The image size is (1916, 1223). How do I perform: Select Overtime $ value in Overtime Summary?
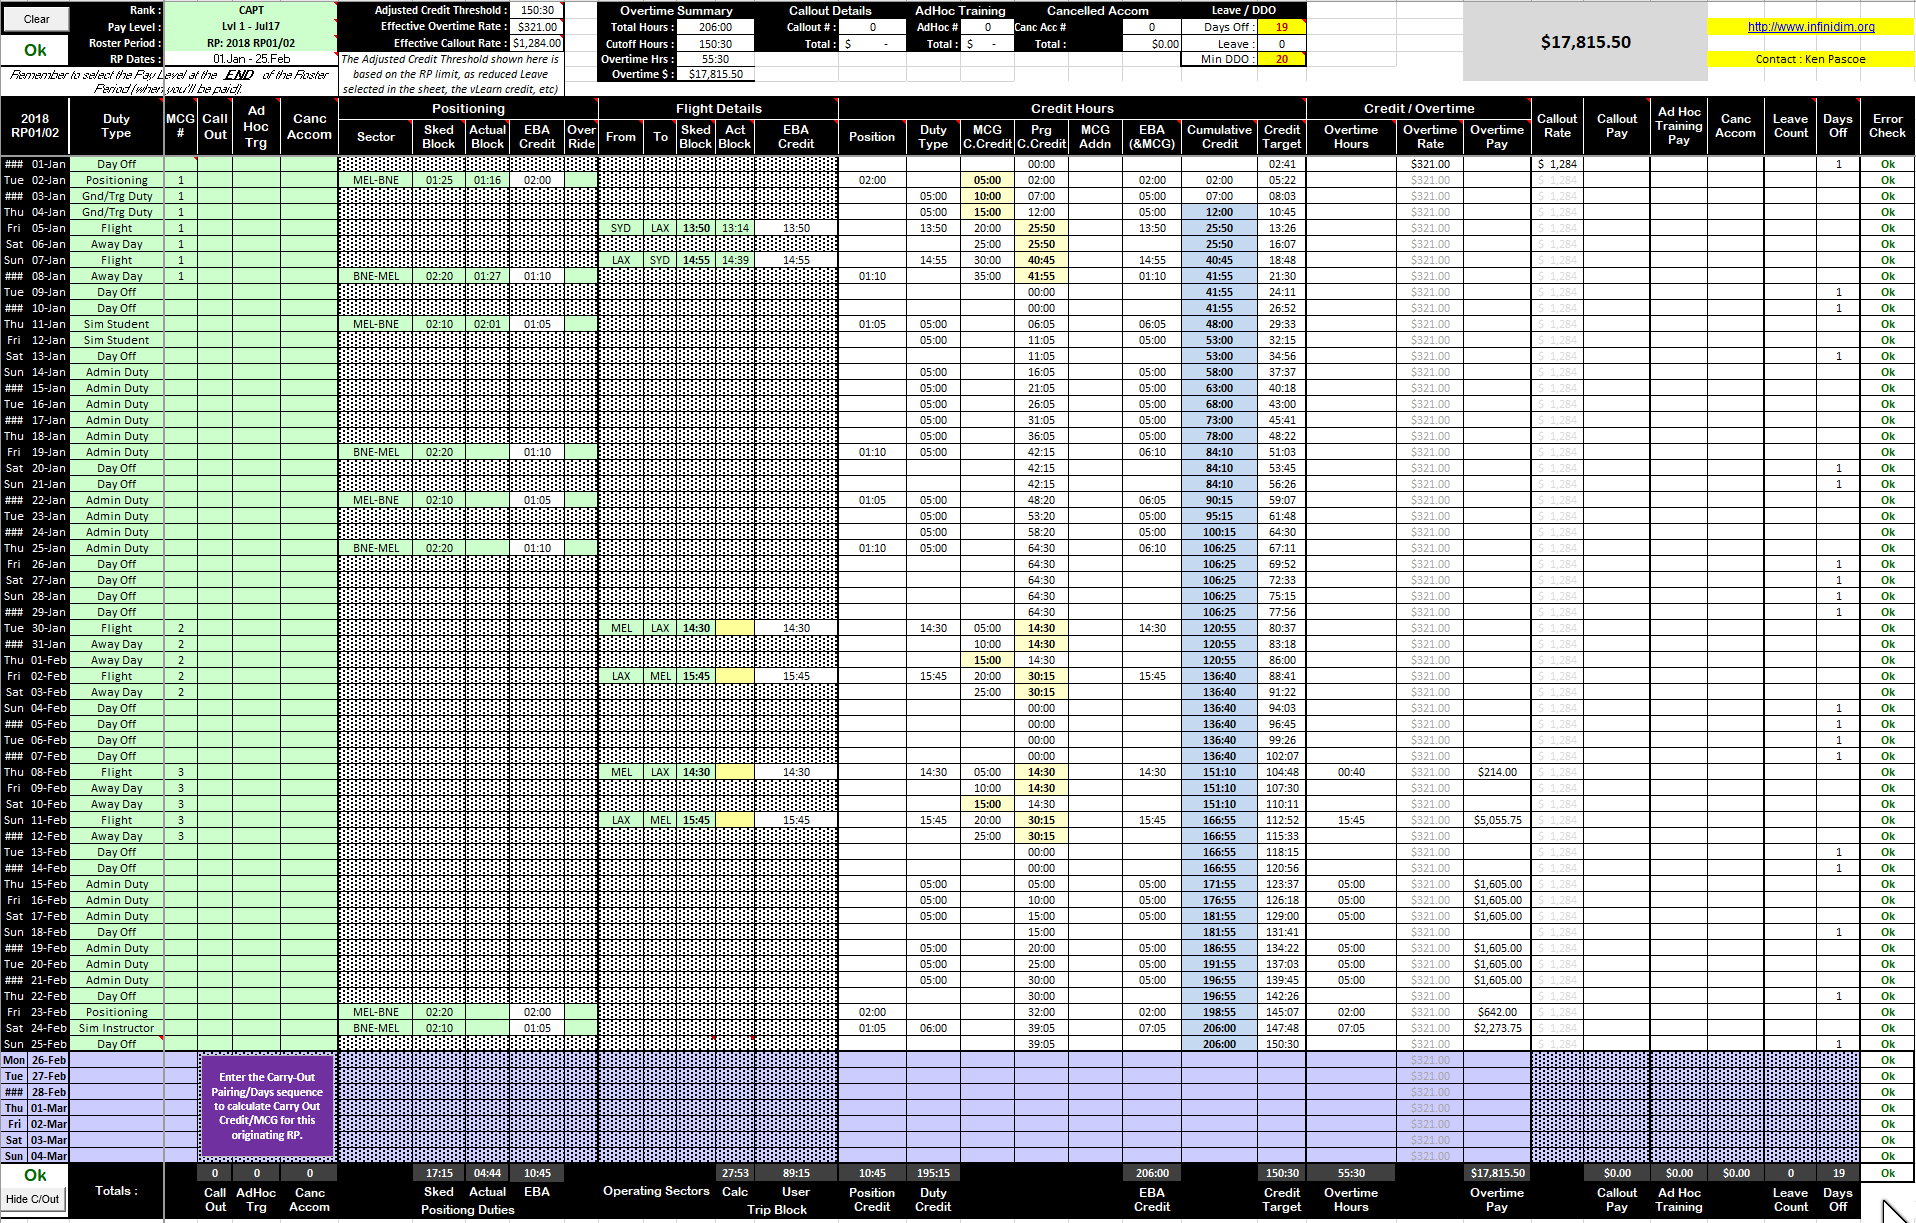pos(716,74)
